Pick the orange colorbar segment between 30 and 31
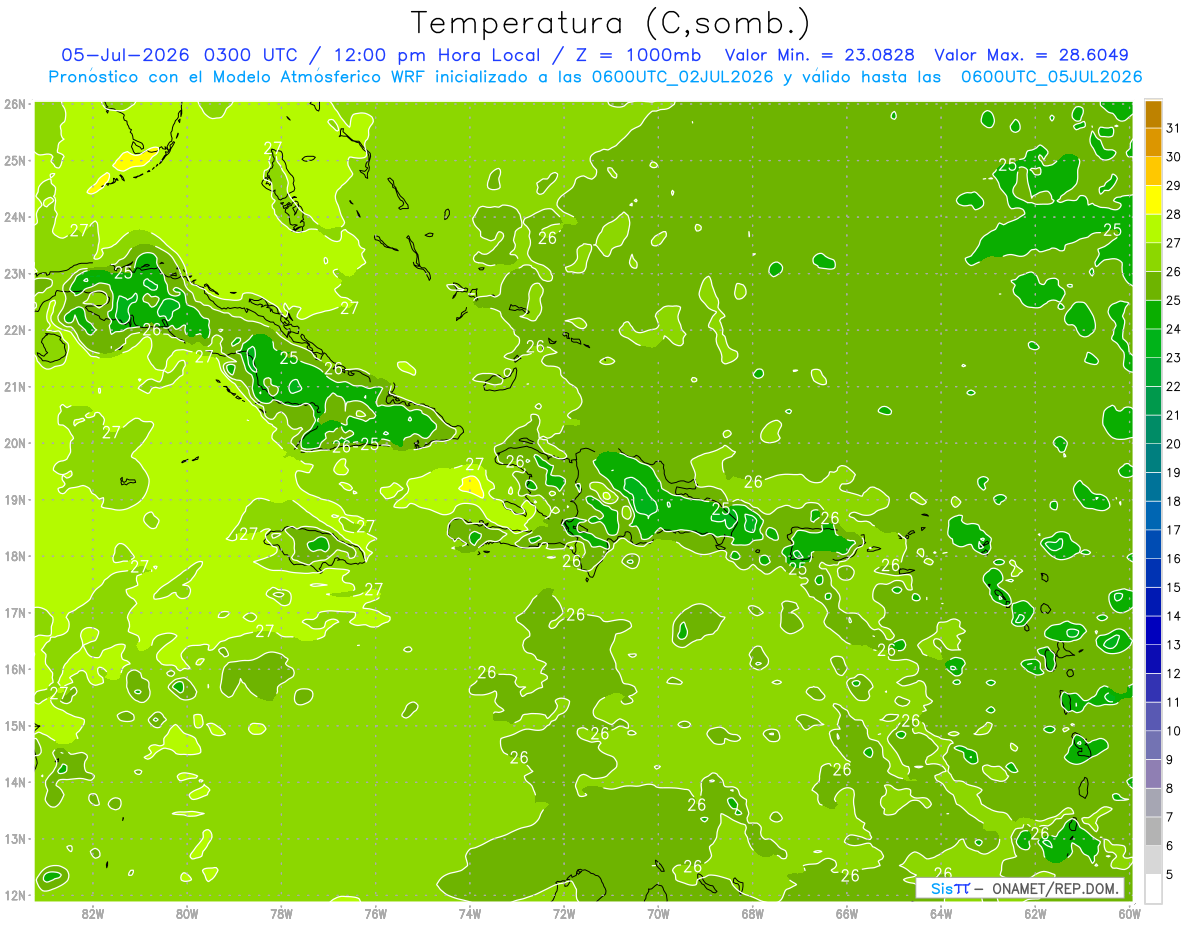 click(1153, 143)
